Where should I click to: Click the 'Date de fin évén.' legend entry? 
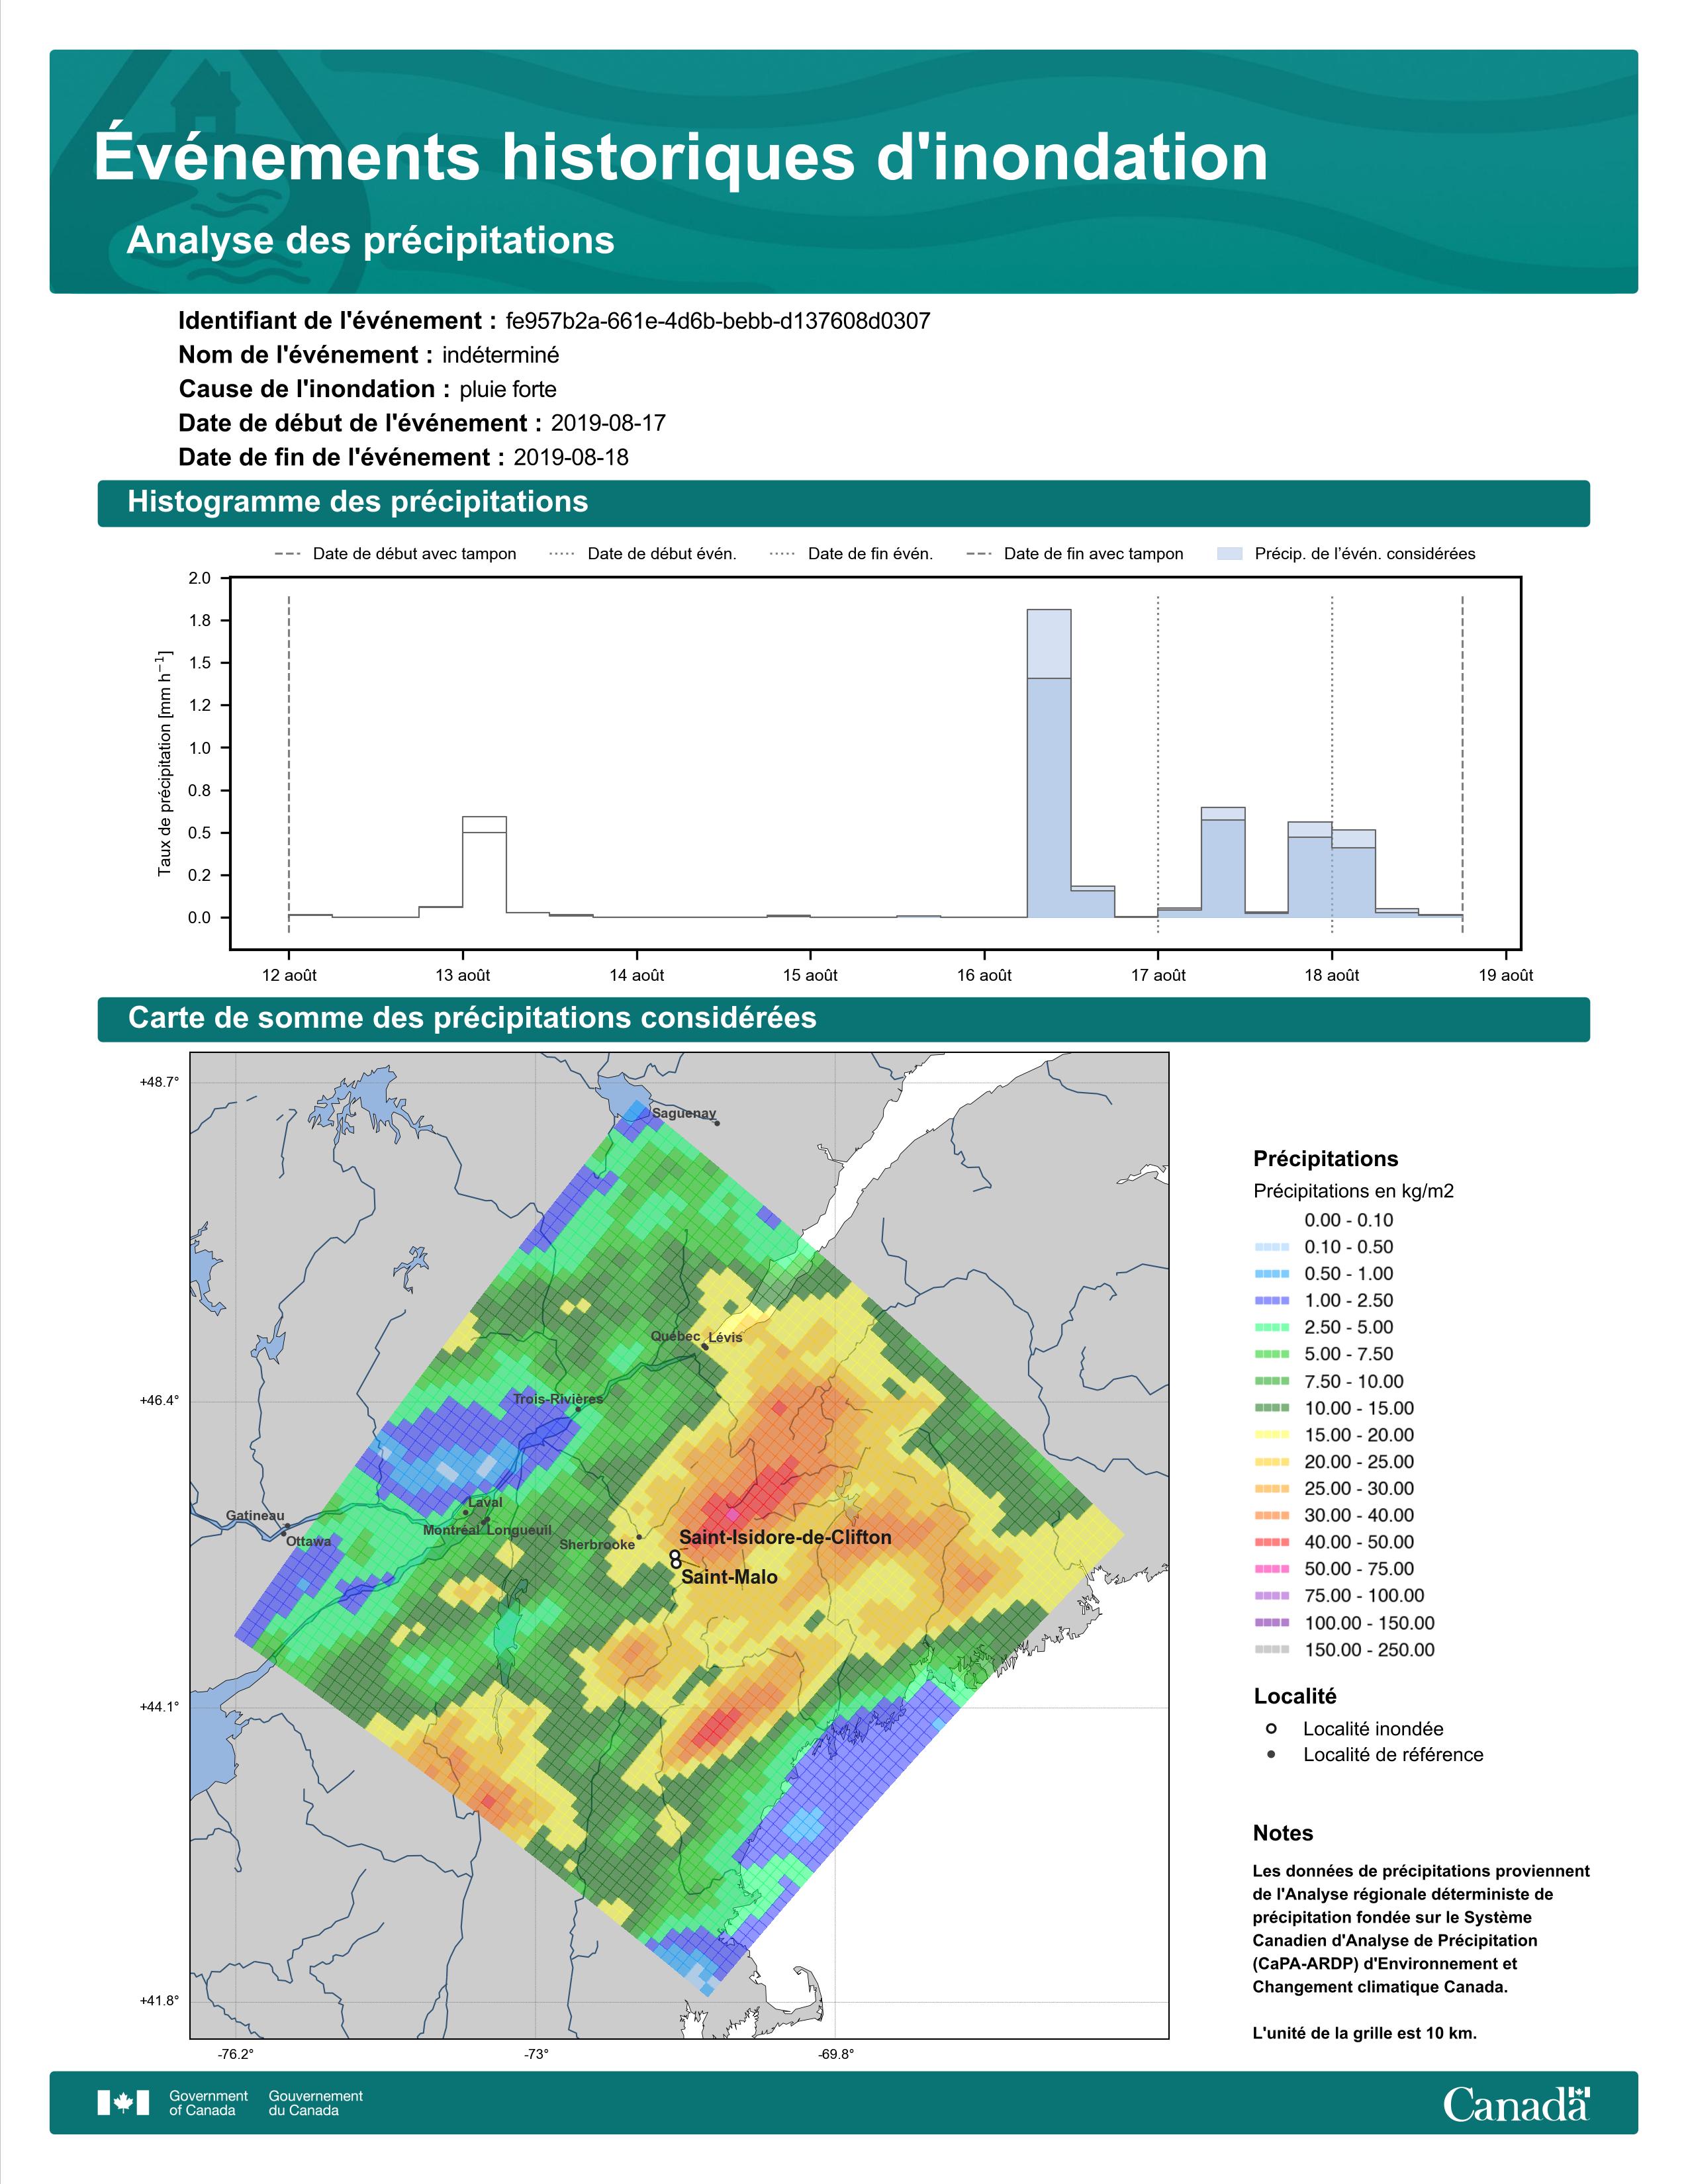[851, 554]
